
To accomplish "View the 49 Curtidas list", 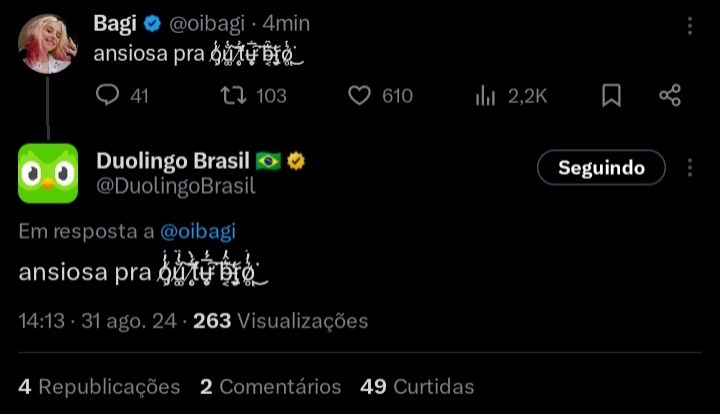I will coord(417,386).
